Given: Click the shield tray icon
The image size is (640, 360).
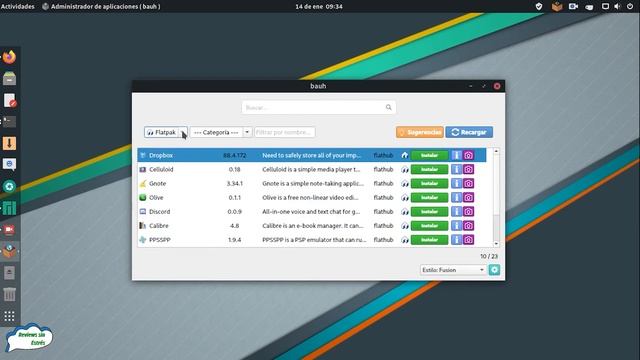Looking at the screenshot, I should [539, 7].
